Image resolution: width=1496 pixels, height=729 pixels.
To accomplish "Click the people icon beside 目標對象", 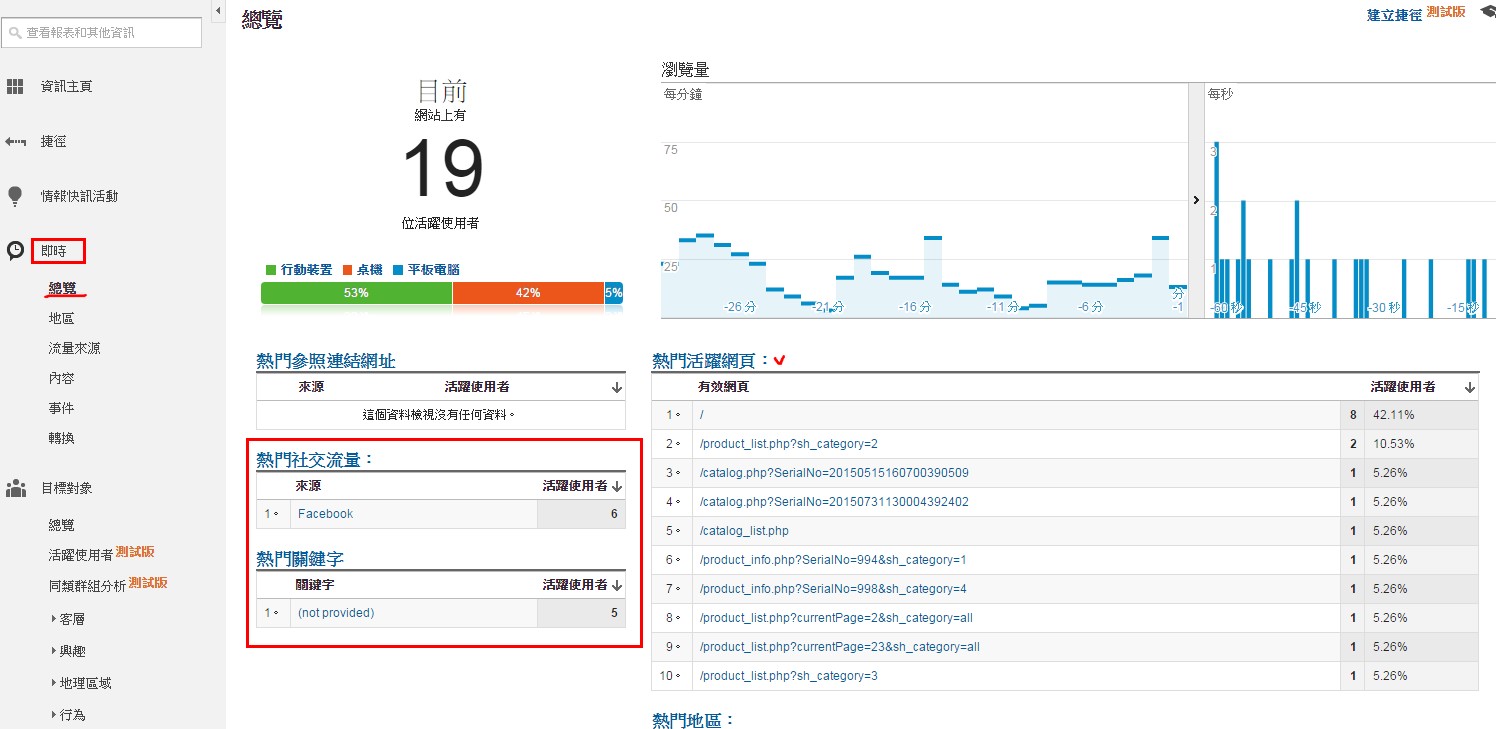I will click(x=15, y=489).
